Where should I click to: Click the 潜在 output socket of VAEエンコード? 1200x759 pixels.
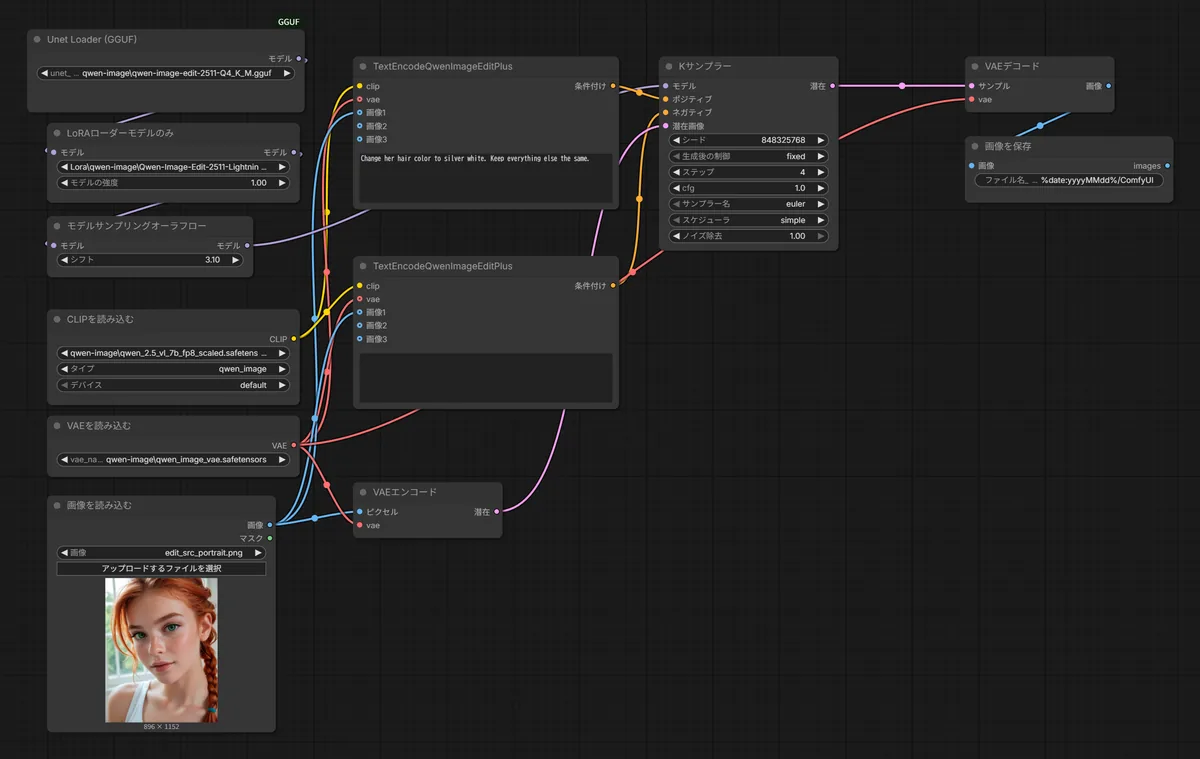[x=497, y=512]
